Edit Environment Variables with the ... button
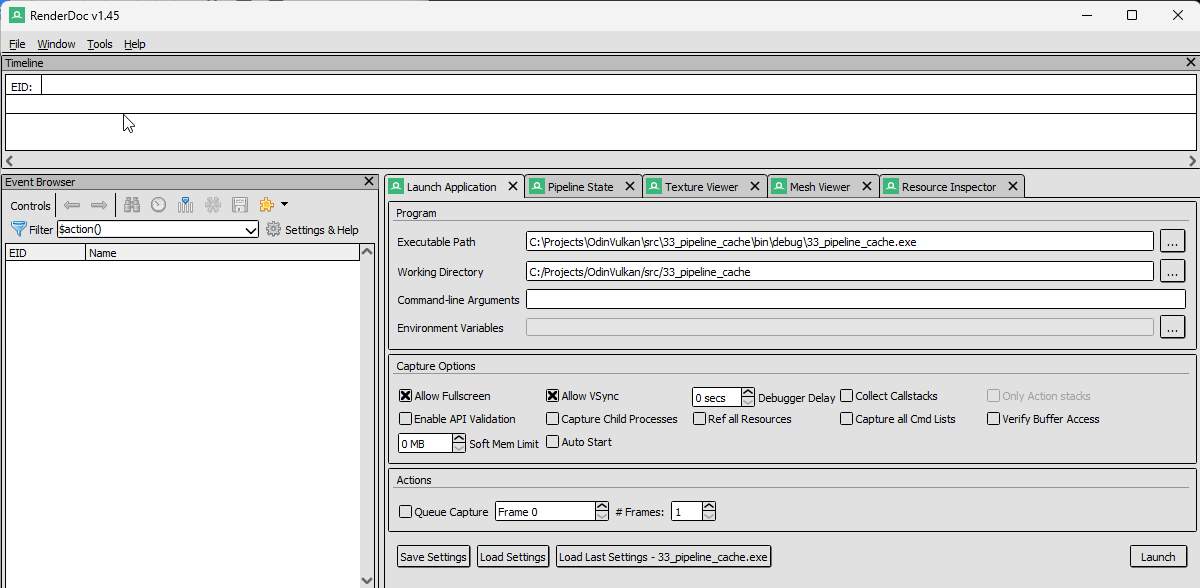 click(1173, 327)
